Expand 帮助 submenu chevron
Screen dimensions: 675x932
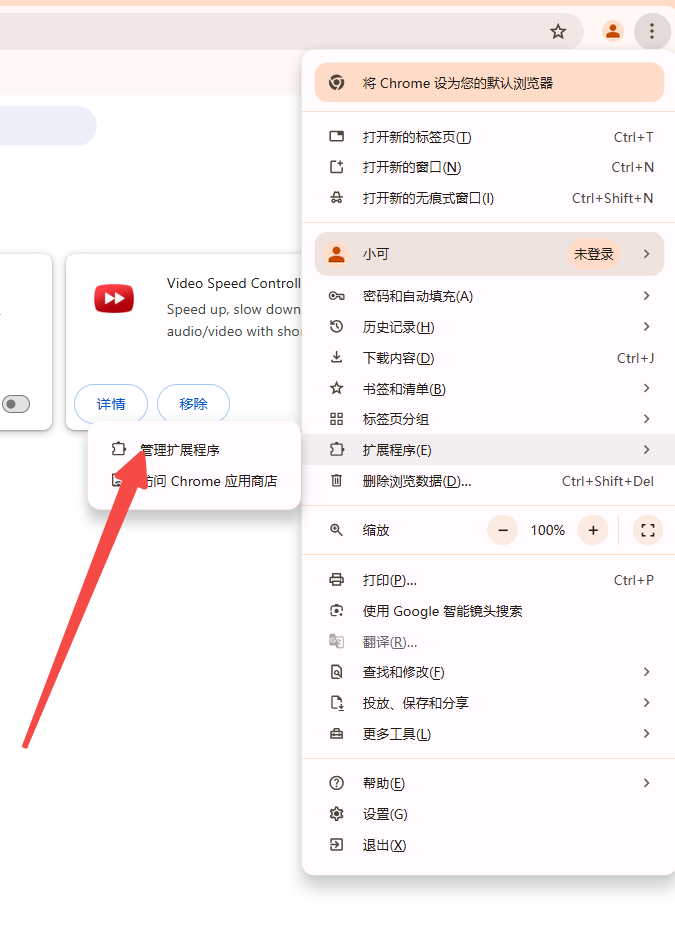[x=646, y=783]
